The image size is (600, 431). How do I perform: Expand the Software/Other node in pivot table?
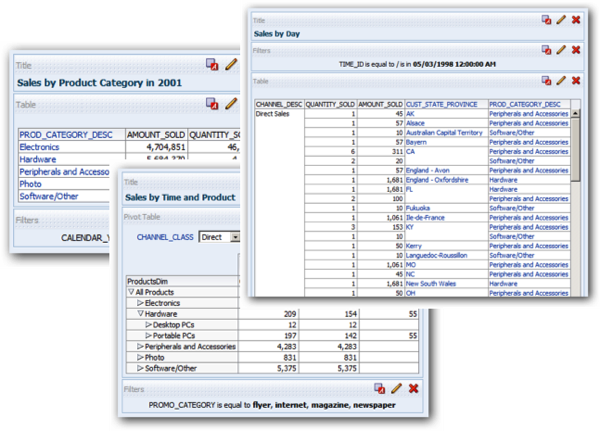140,368
